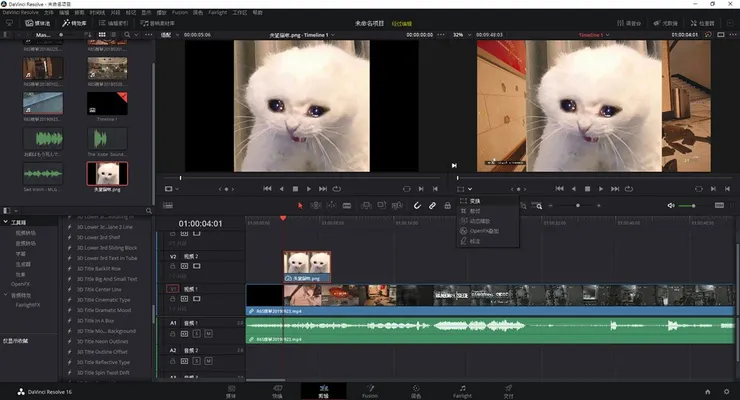Click the Replace clip edit icon
The width and height of the screenshot is (740, 400).
click(x=397, y=206)
